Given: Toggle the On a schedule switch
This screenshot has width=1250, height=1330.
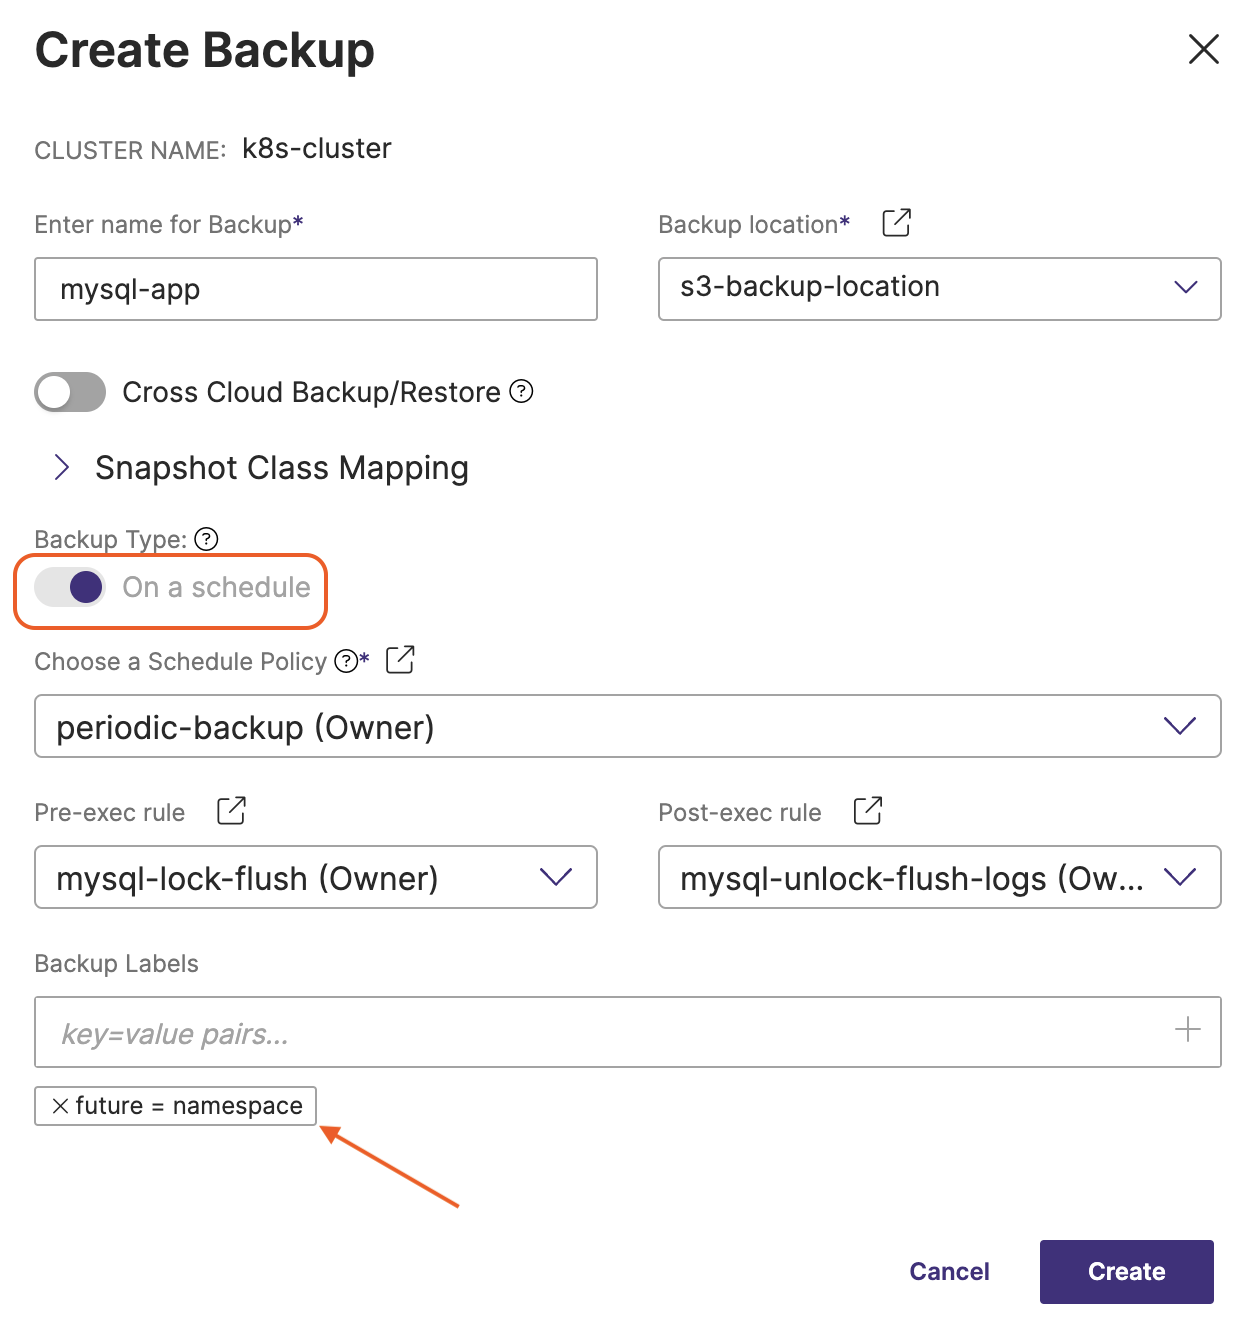Looking at the screenshot, I should 70,587.
